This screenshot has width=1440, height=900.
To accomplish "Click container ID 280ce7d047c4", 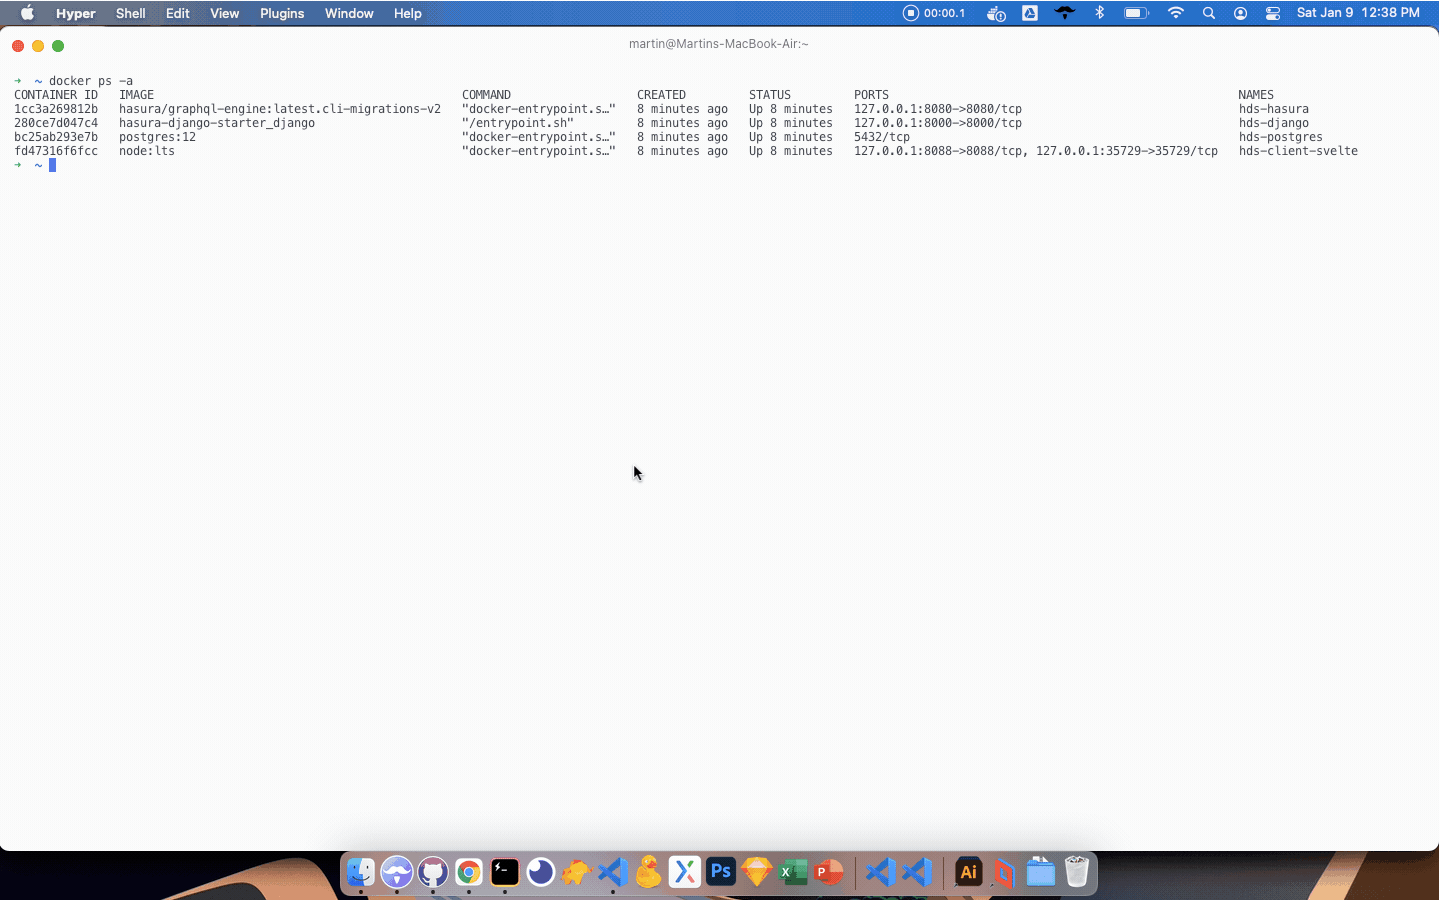I will click(x=56, y=123).
